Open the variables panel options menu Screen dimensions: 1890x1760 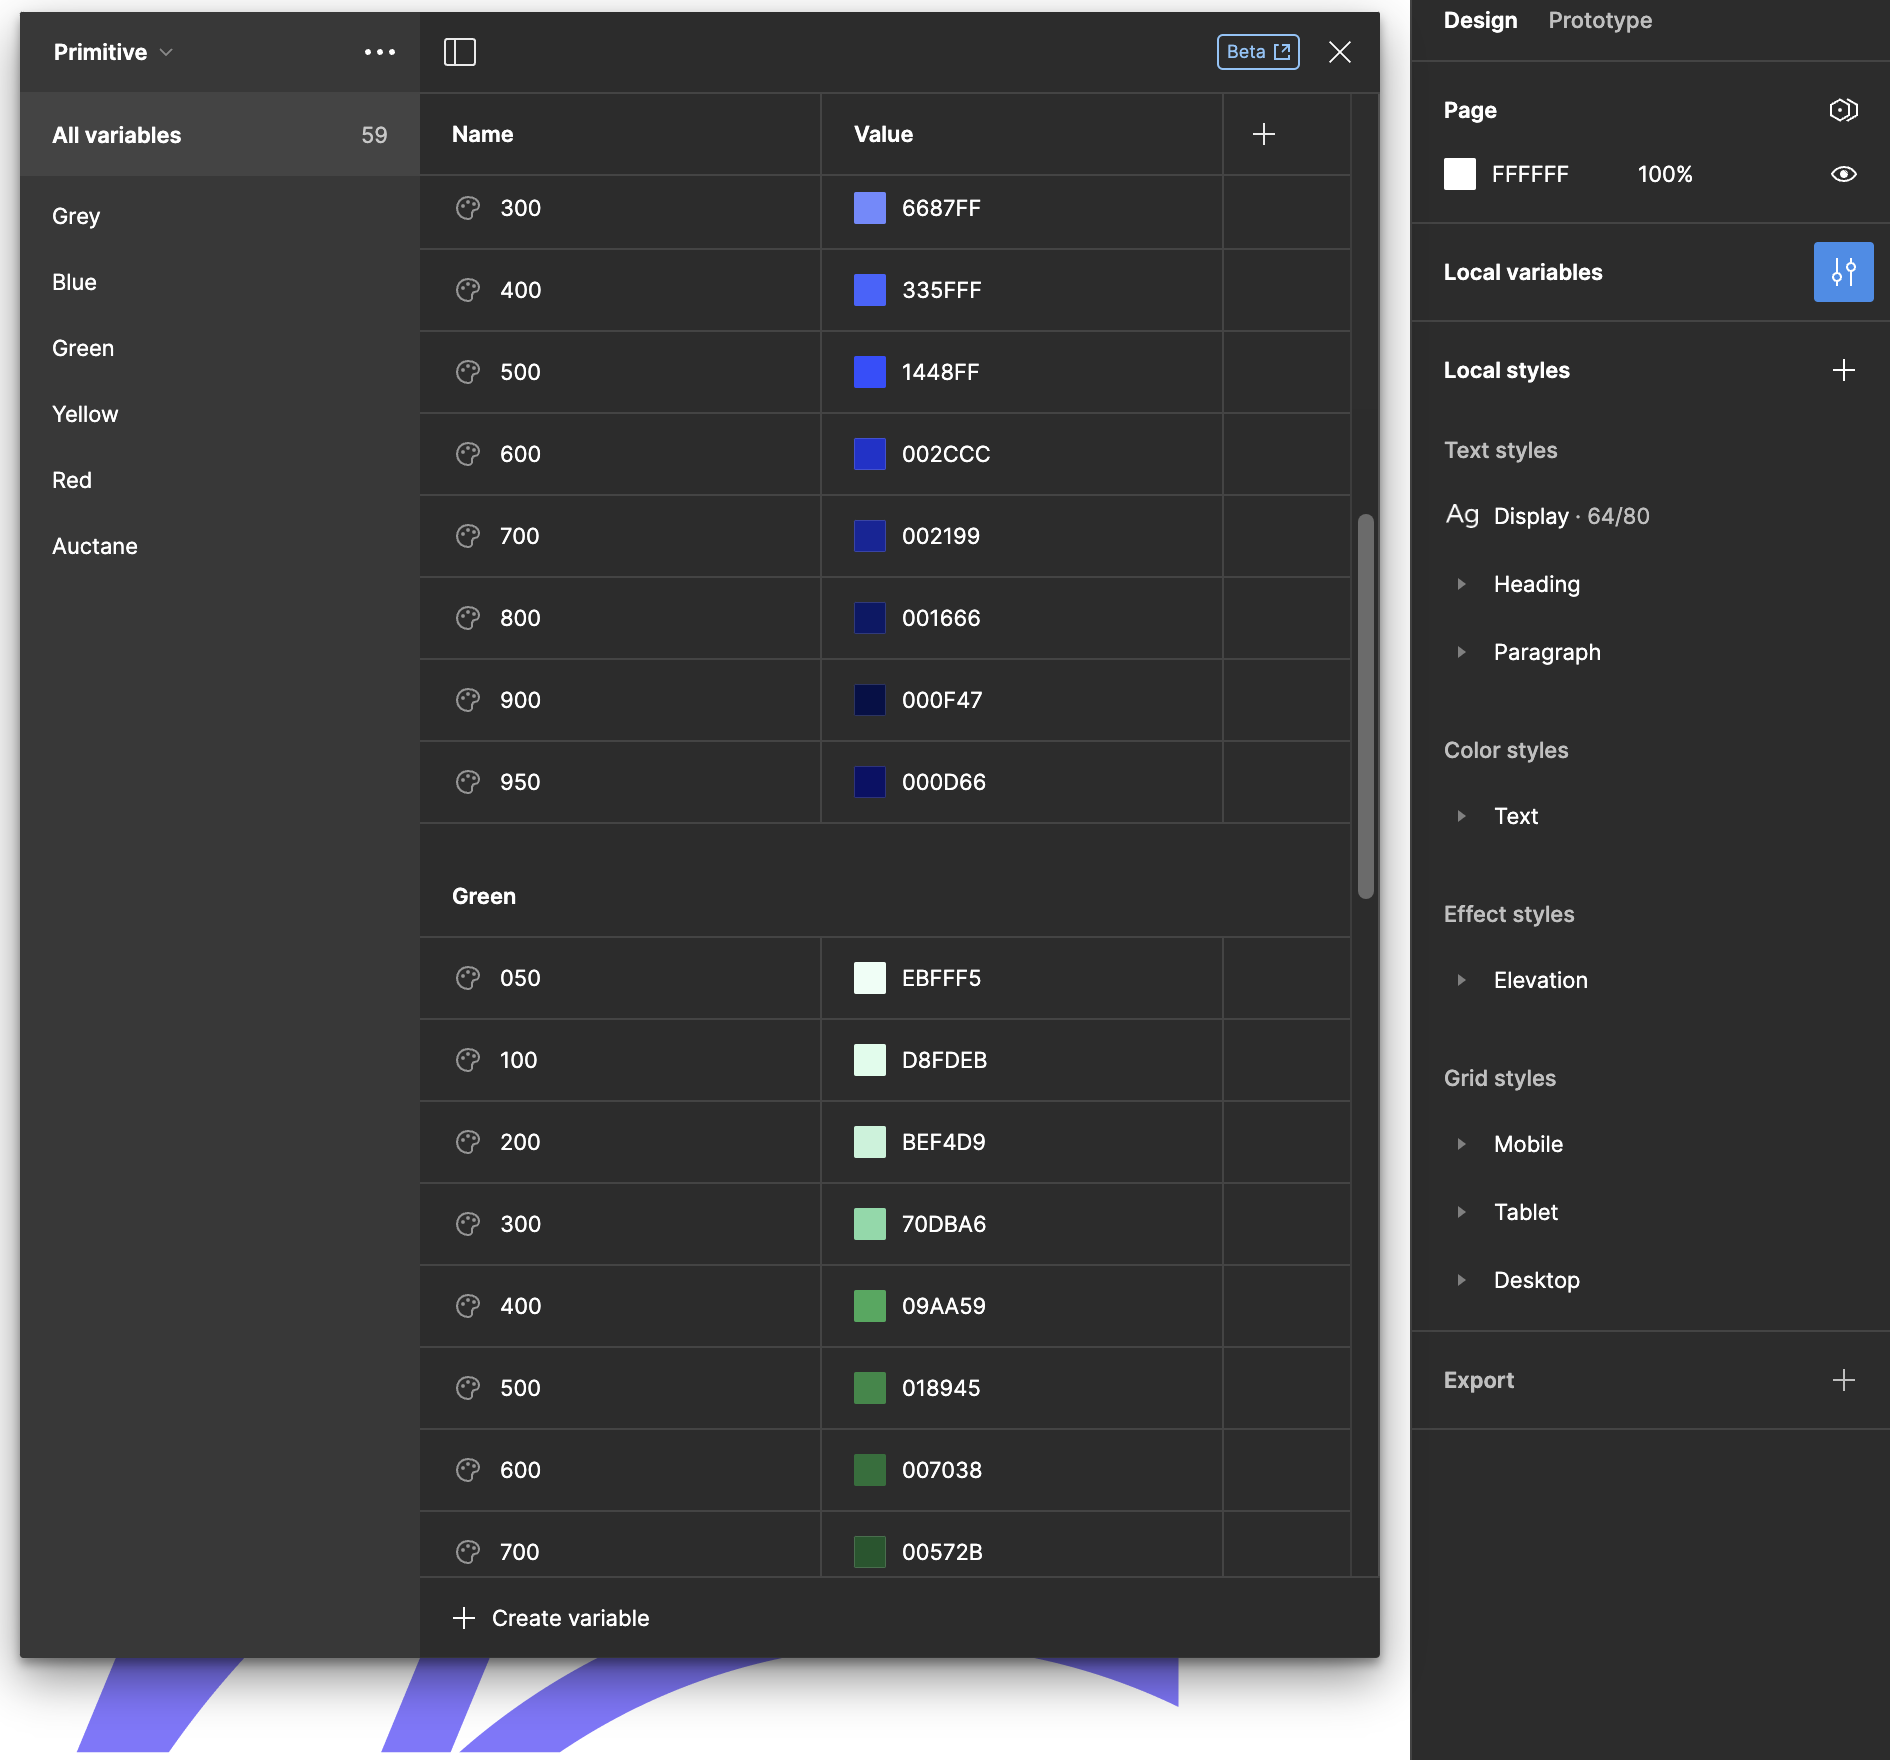[378, 52]
